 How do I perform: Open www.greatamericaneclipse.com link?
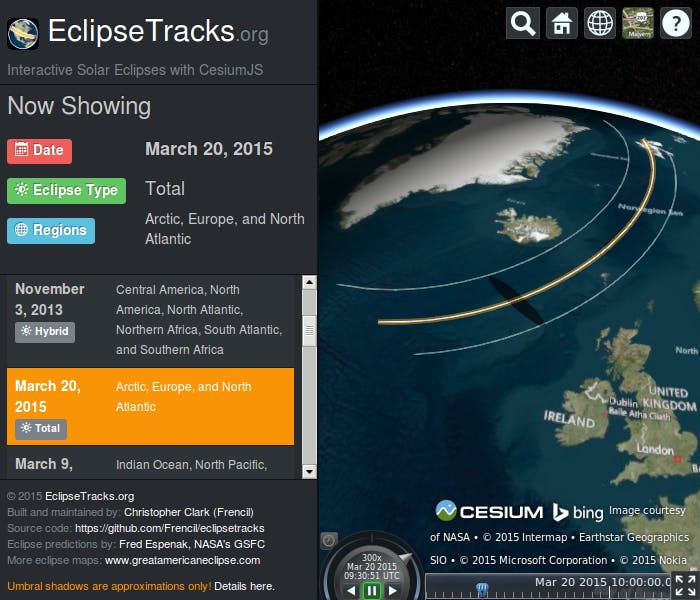coord(183,561)
